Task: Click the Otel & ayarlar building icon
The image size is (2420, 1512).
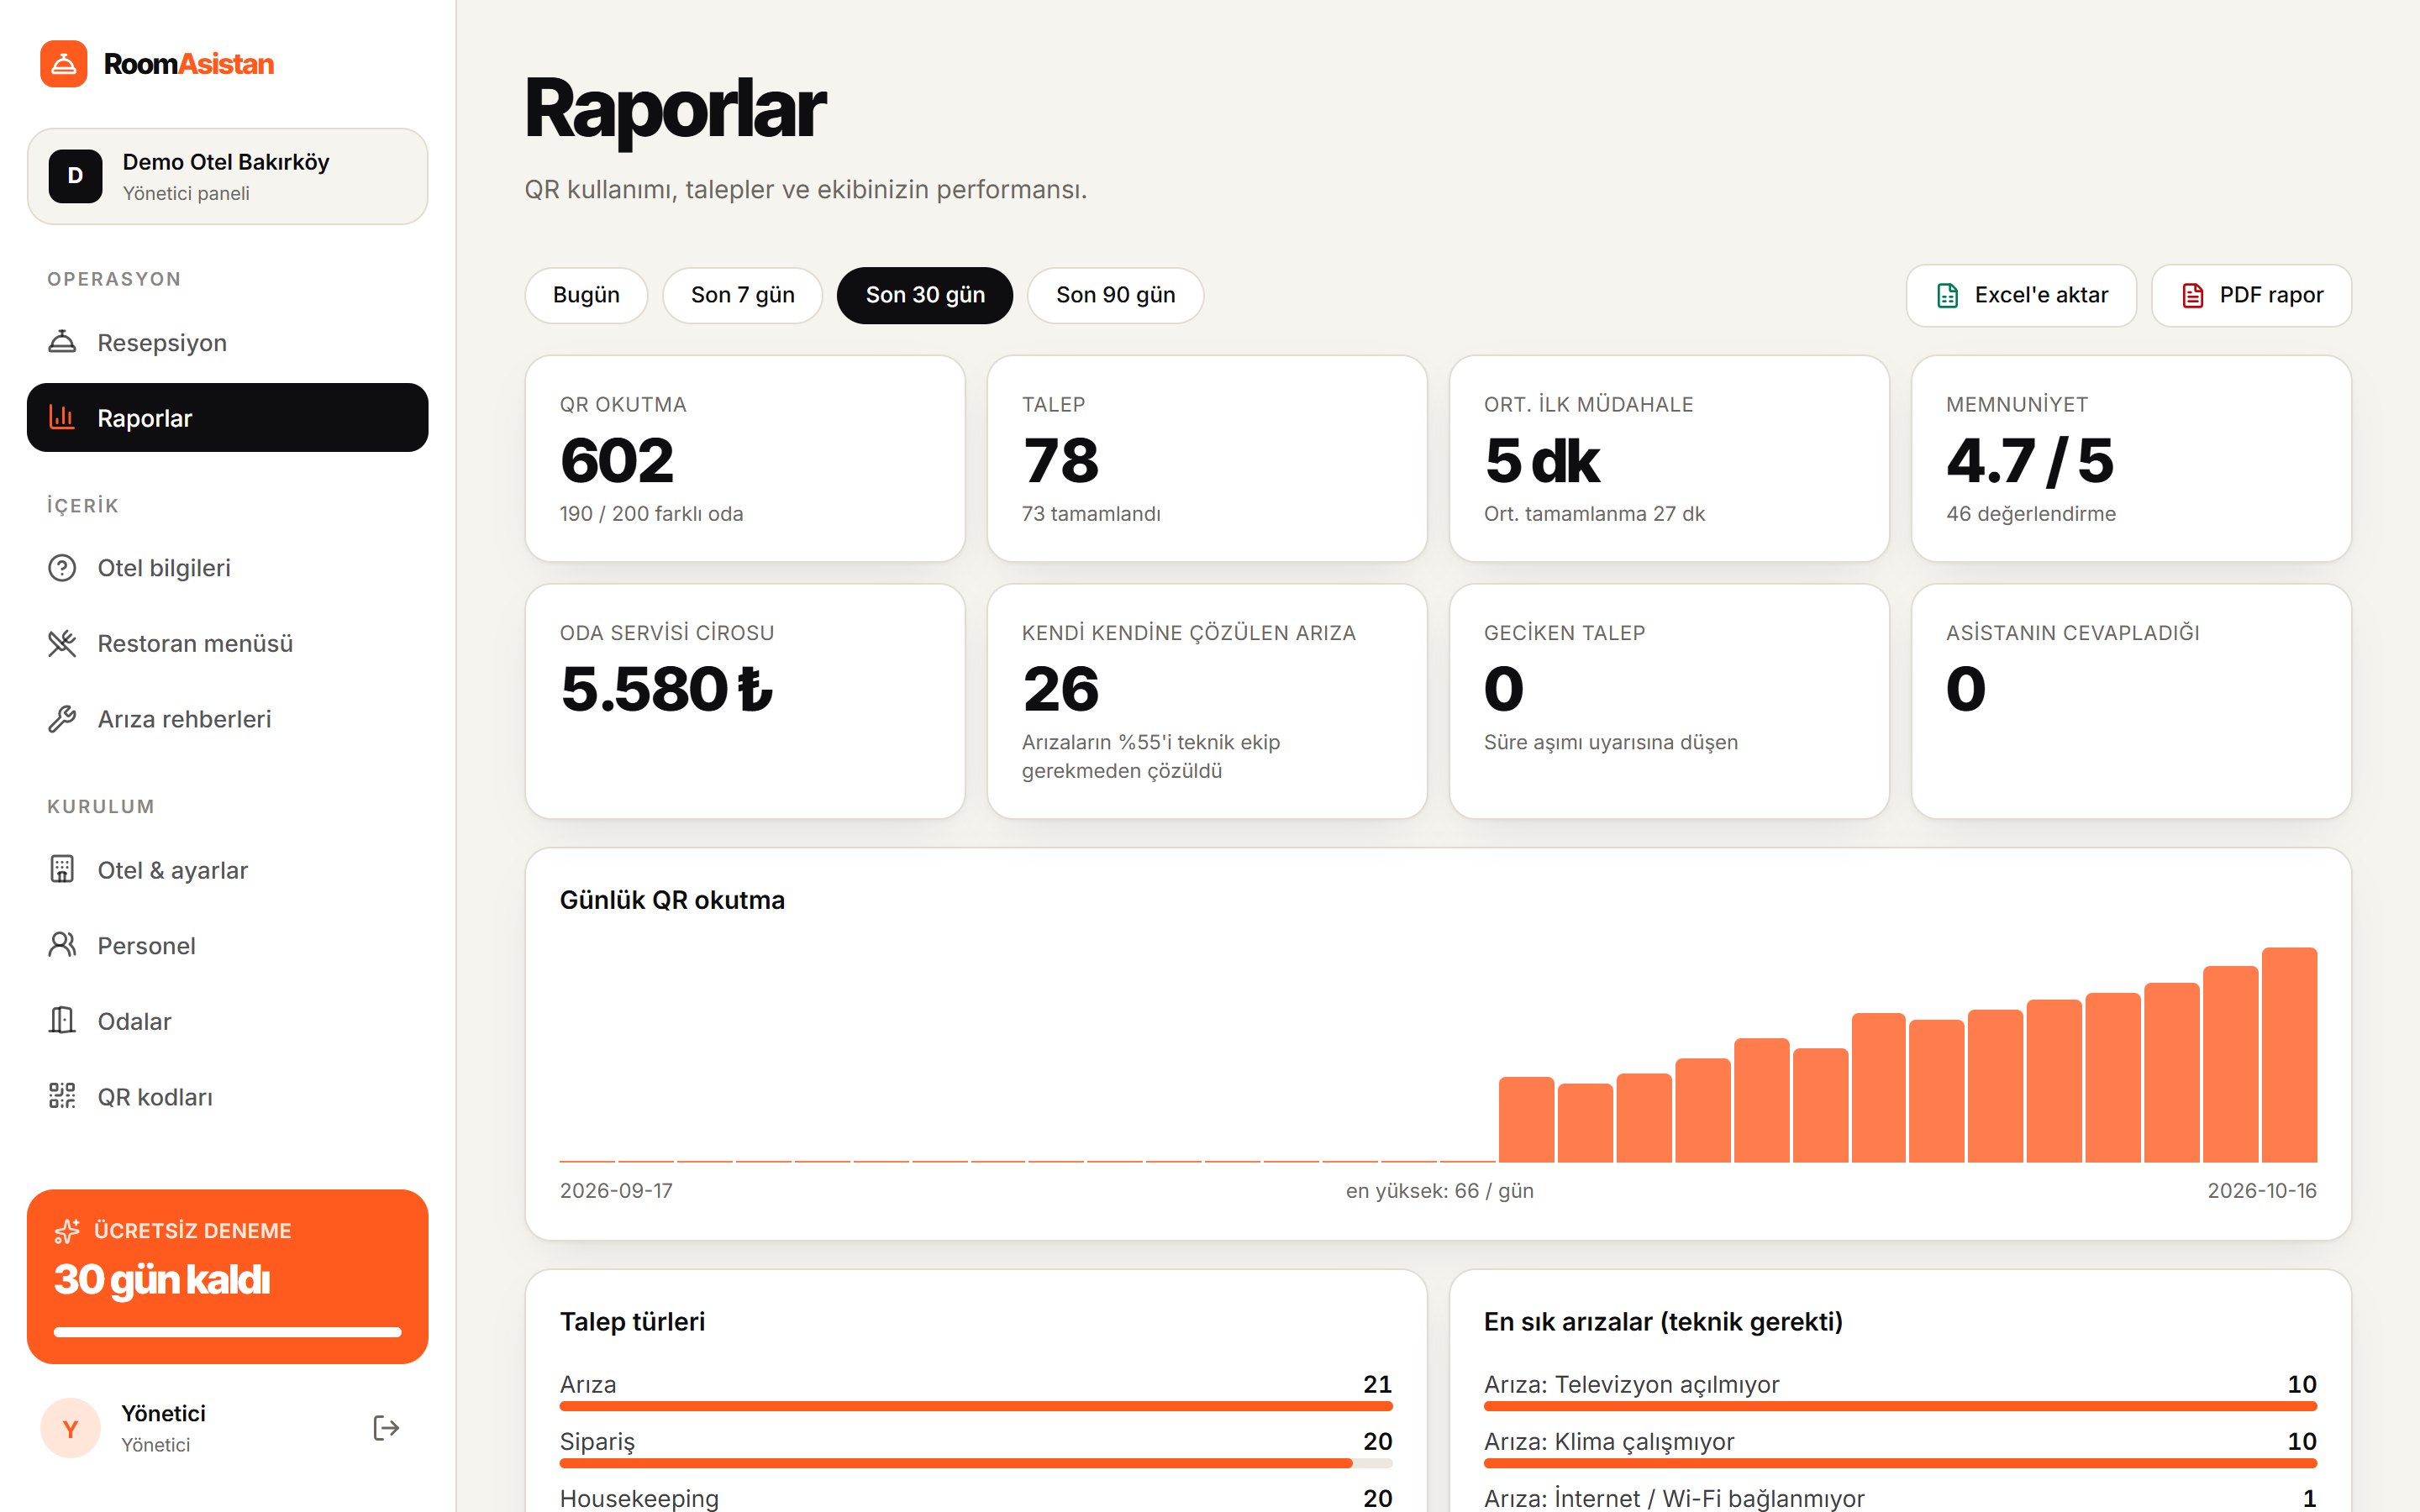Action: pos(62,869)
